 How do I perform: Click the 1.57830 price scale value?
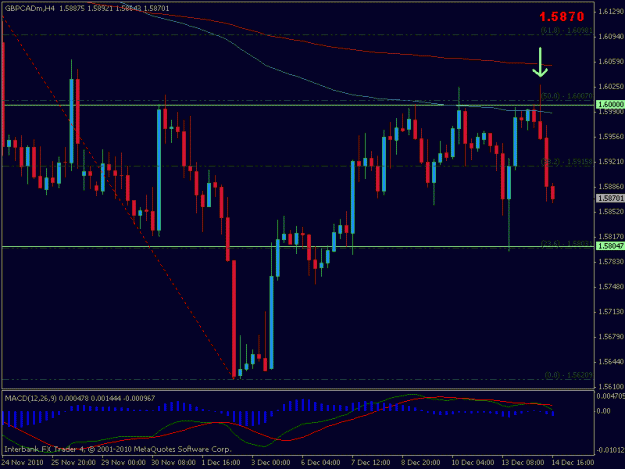click(611, 261)
